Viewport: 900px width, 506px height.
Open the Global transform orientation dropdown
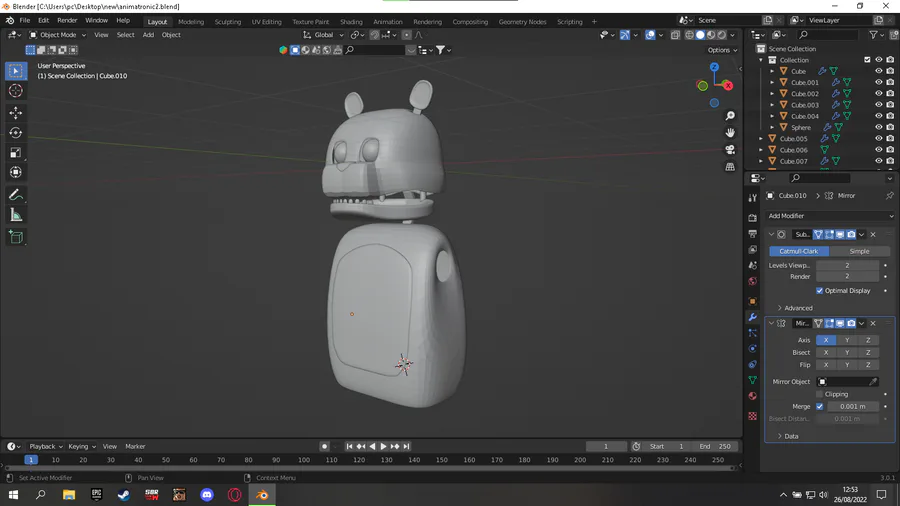[x=323, y=35]
